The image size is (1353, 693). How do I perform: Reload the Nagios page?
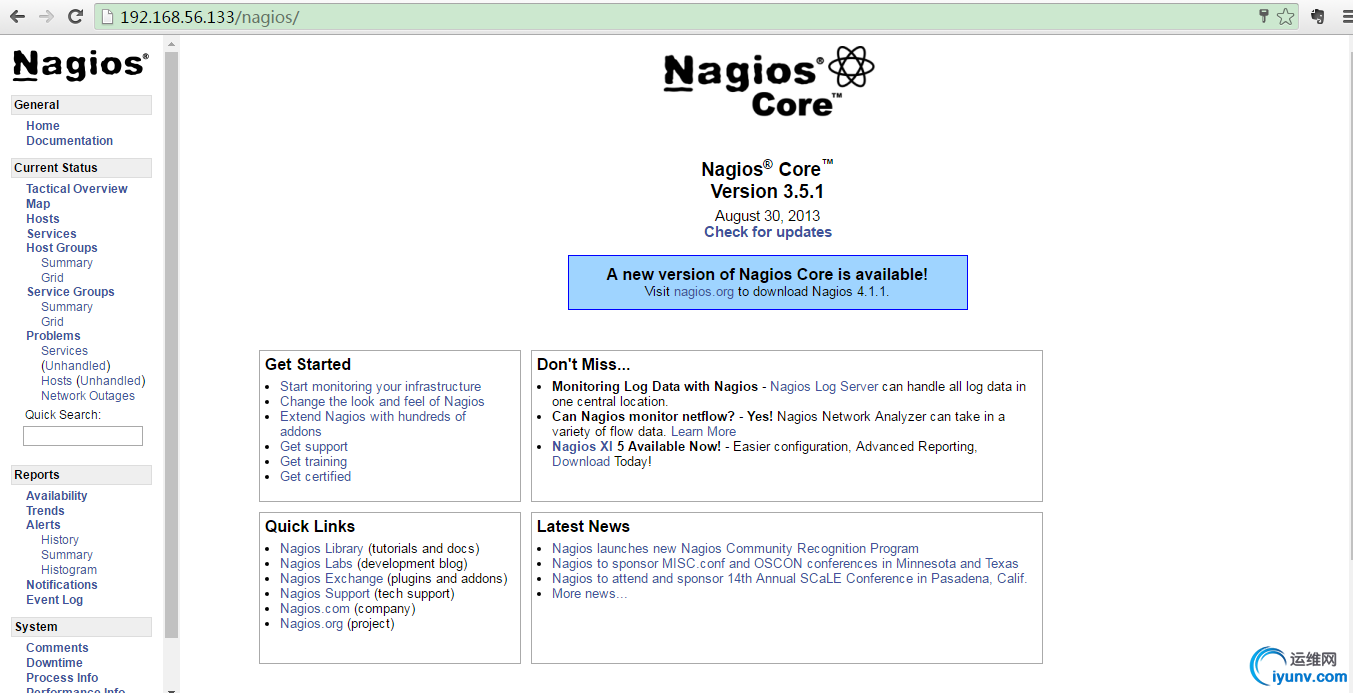(75, 17)
